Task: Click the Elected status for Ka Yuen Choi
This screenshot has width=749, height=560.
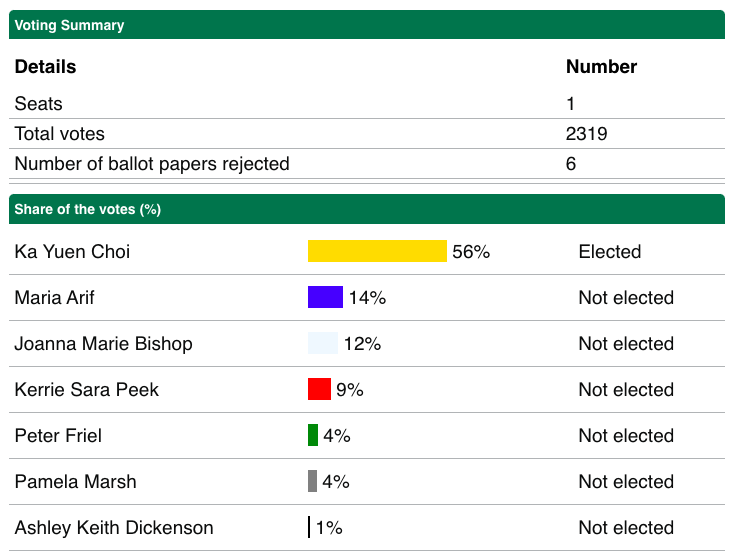Action: pyautogui.click(x=609, y=252)
